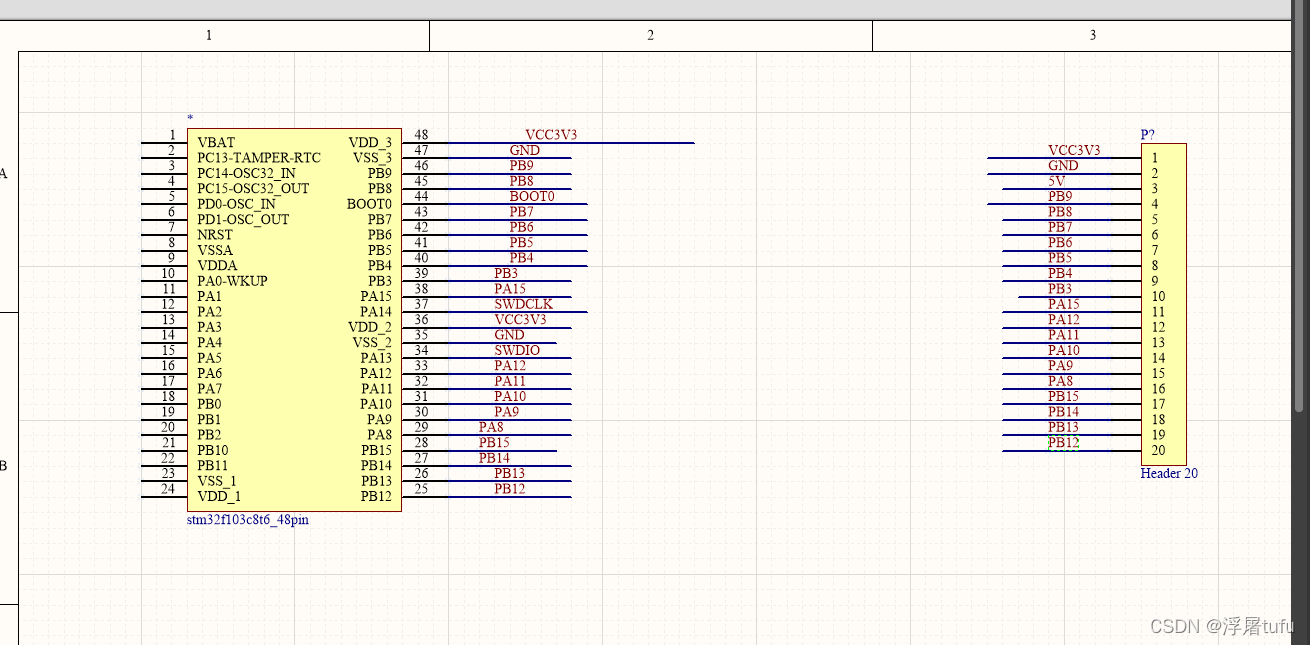Click the VSS_1 pin name
The height and width of the screenshot is (645, 1310).
click(x=217, y=481)
